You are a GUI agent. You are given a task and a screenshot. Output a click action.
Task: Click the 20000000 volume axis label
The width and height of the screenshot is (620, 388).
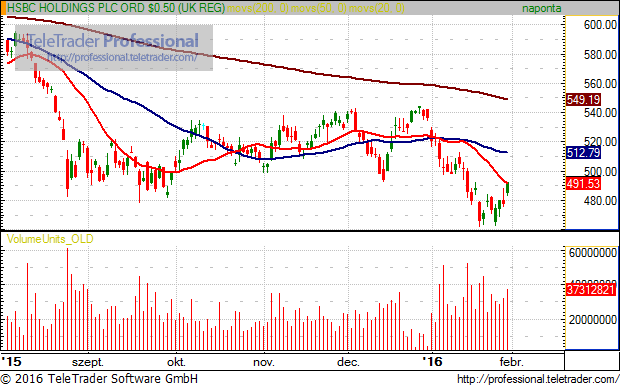pyautogui.click(x=593, y=319)
